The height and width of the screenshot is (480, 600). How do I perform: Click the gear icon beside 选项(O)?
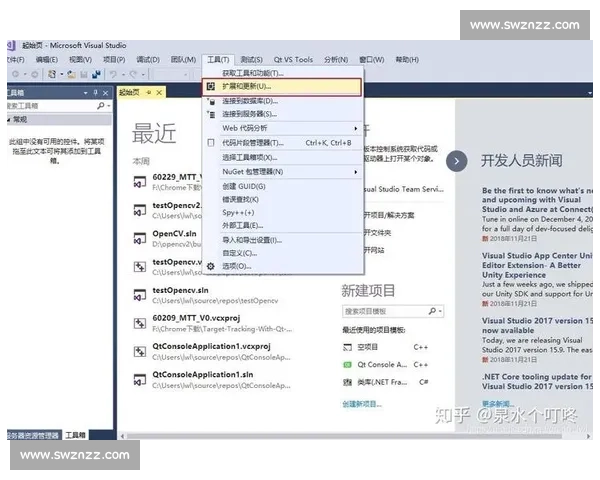coord(211,266)
